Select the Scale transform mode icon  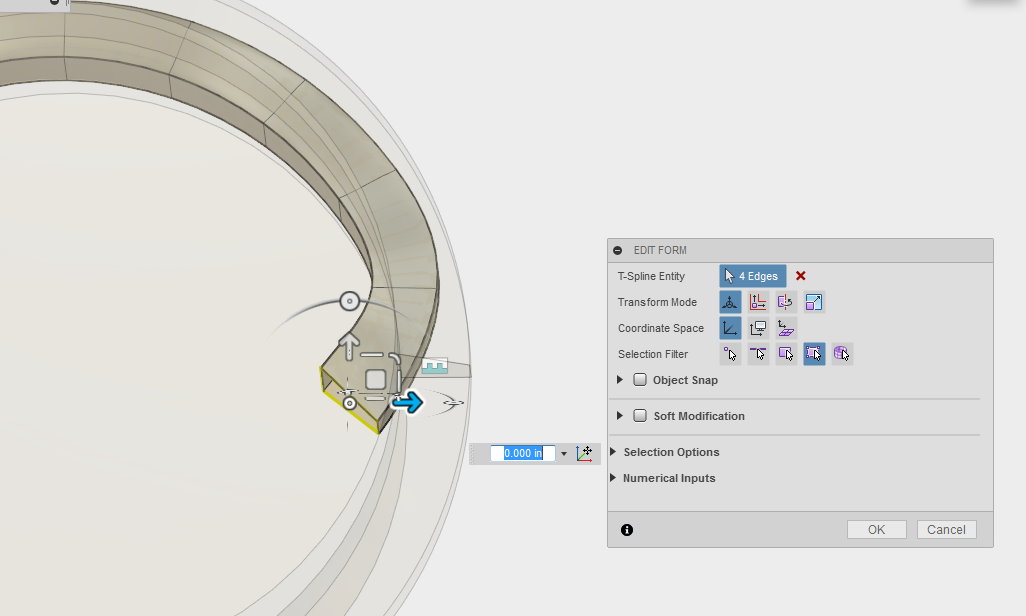(814, 302)
